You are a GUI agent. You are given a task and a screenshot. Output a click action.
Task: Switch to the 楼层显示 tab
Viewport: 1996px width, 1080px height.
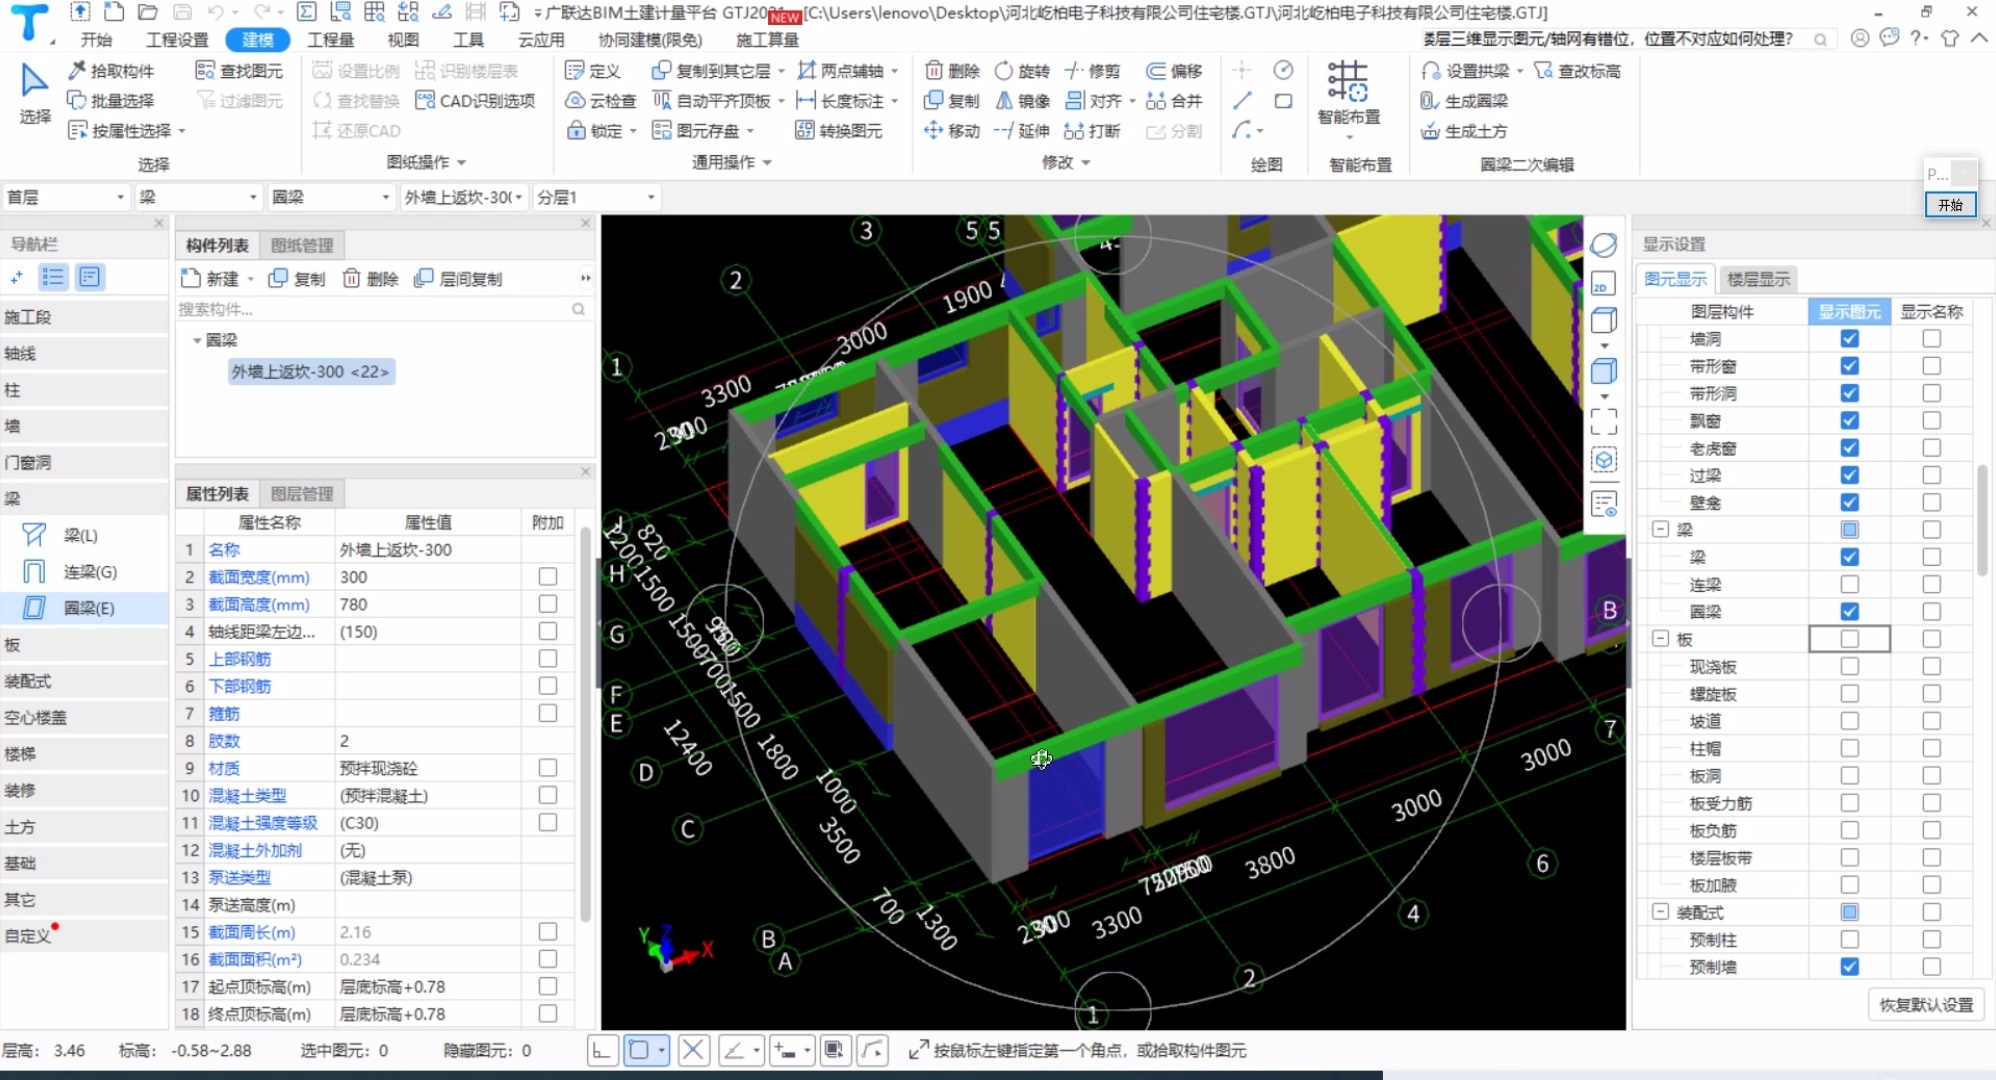(1758, 279)
